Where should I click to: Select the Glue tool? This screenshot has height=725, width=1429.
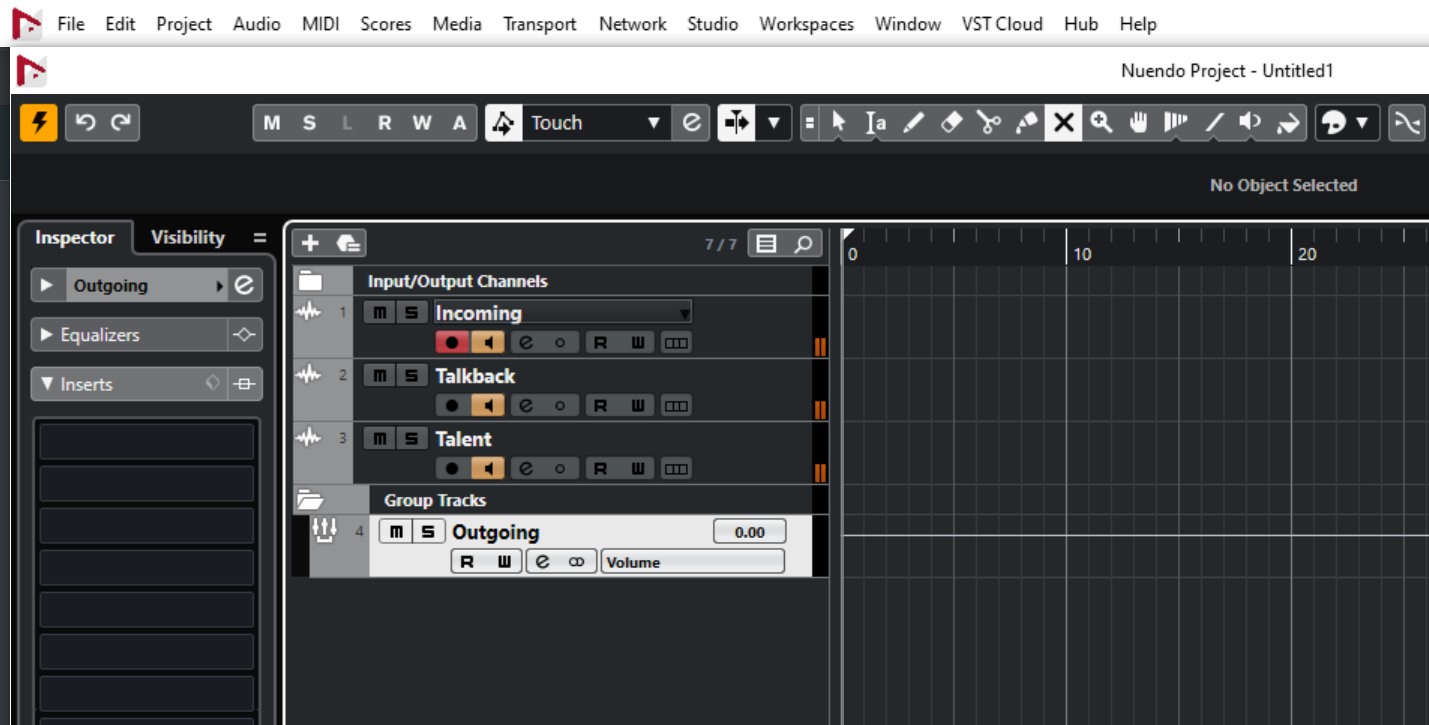tap(1026, 123)
